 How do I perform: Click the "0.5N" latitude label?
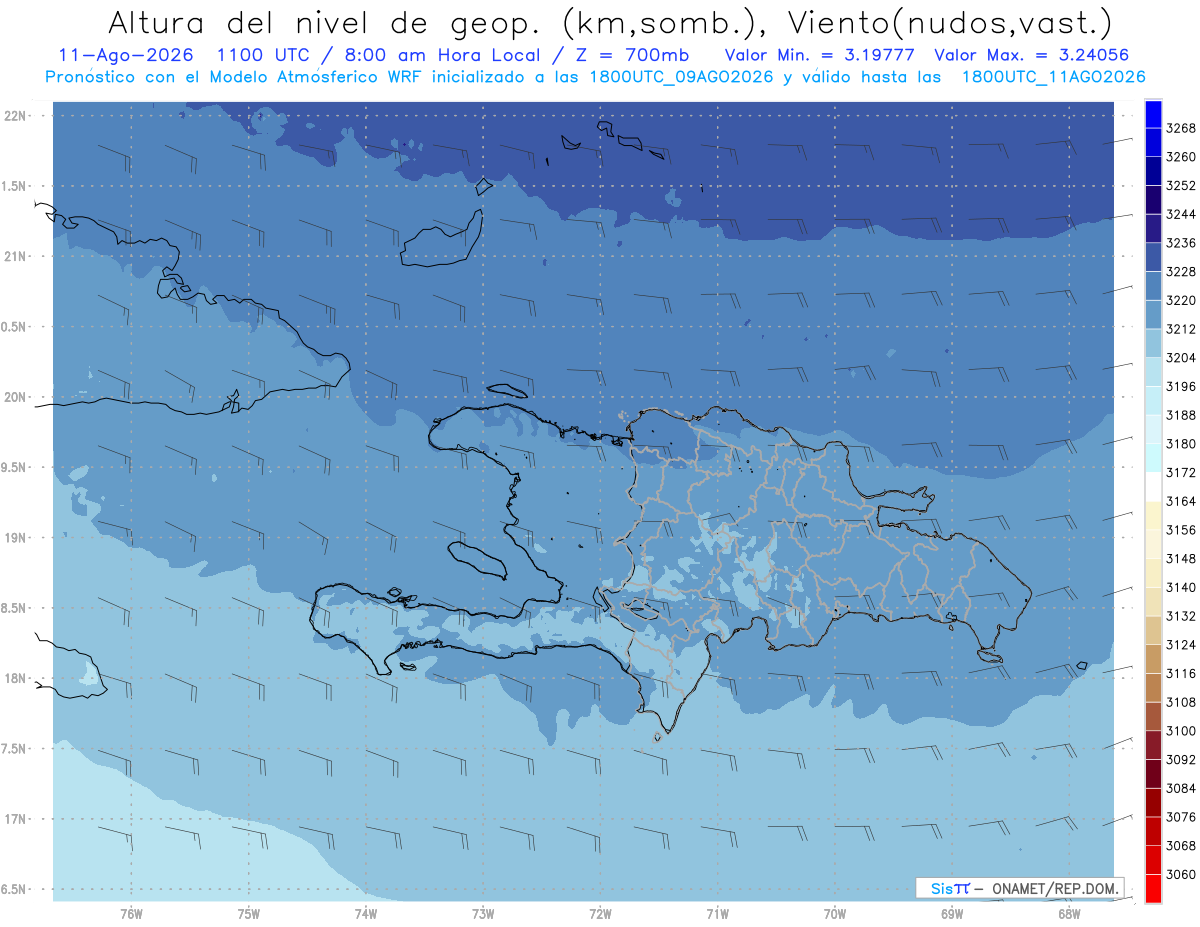point(13,327)
